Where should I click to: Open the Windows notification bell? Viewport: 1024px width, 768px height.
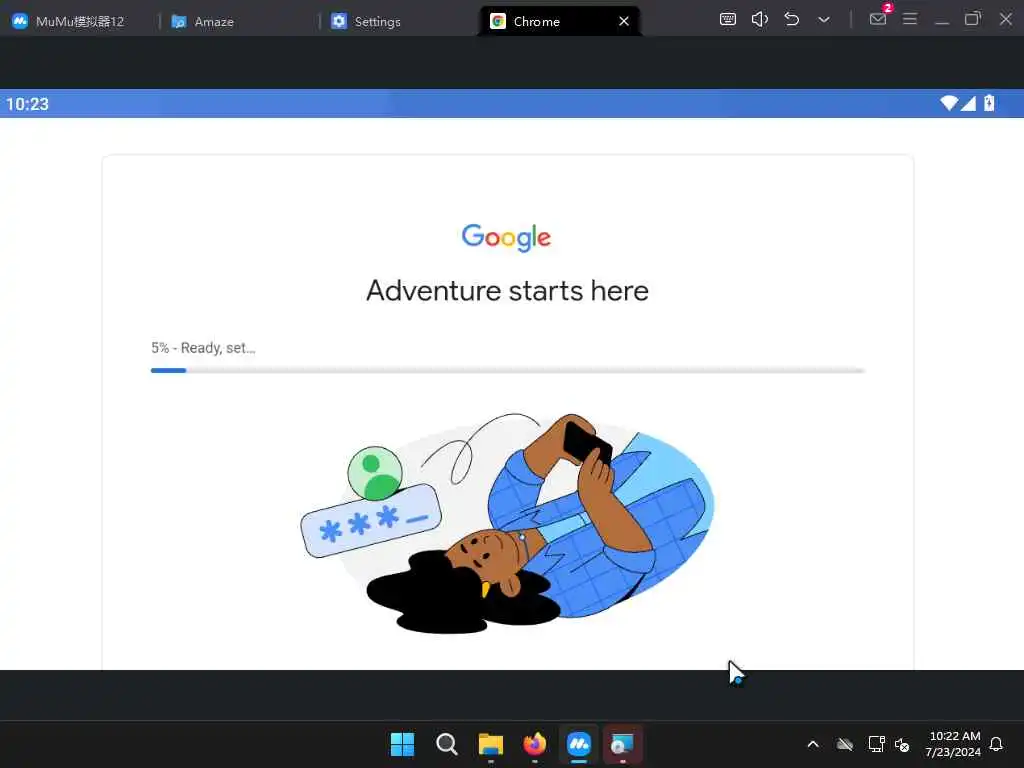tap(996, 744)
